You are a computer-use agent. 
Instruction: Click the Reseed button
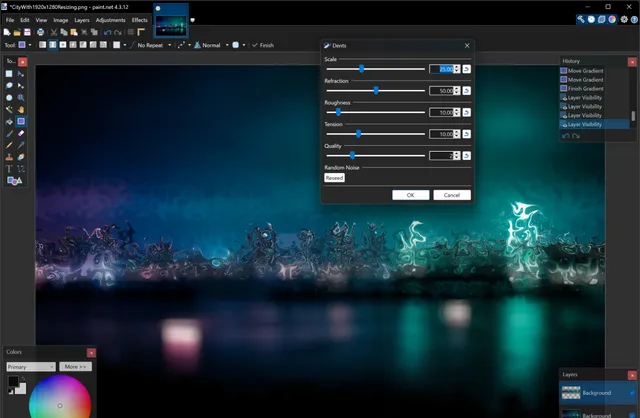[334, 178]
